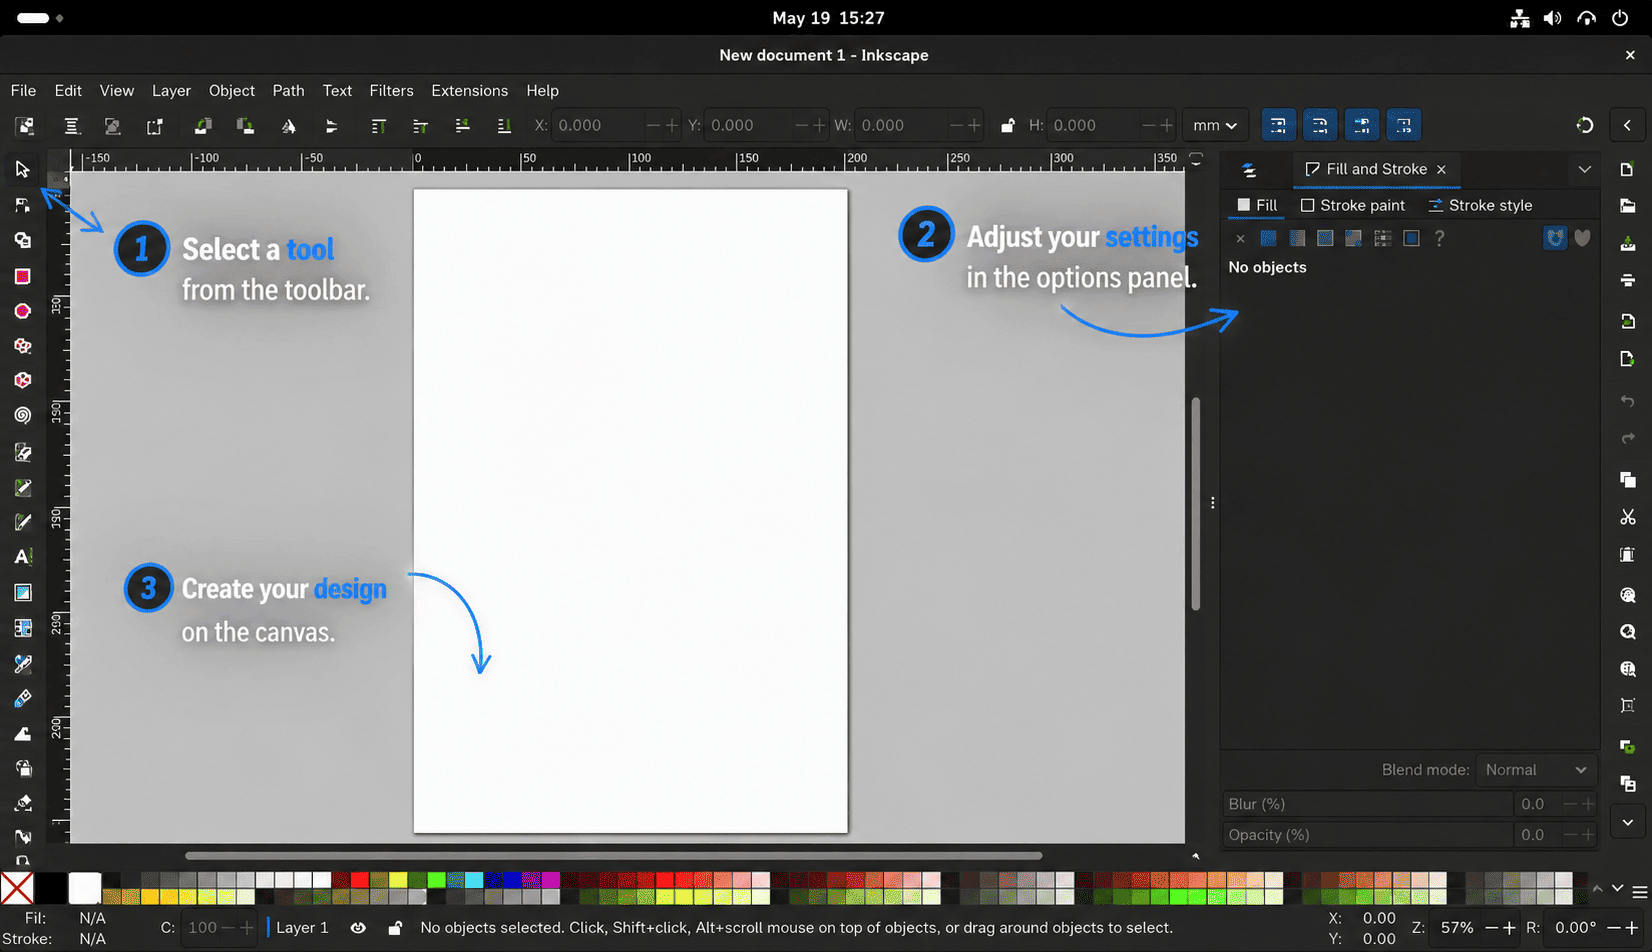
Task: Expand more commands bar items chevron
Action: [1628, 822]
